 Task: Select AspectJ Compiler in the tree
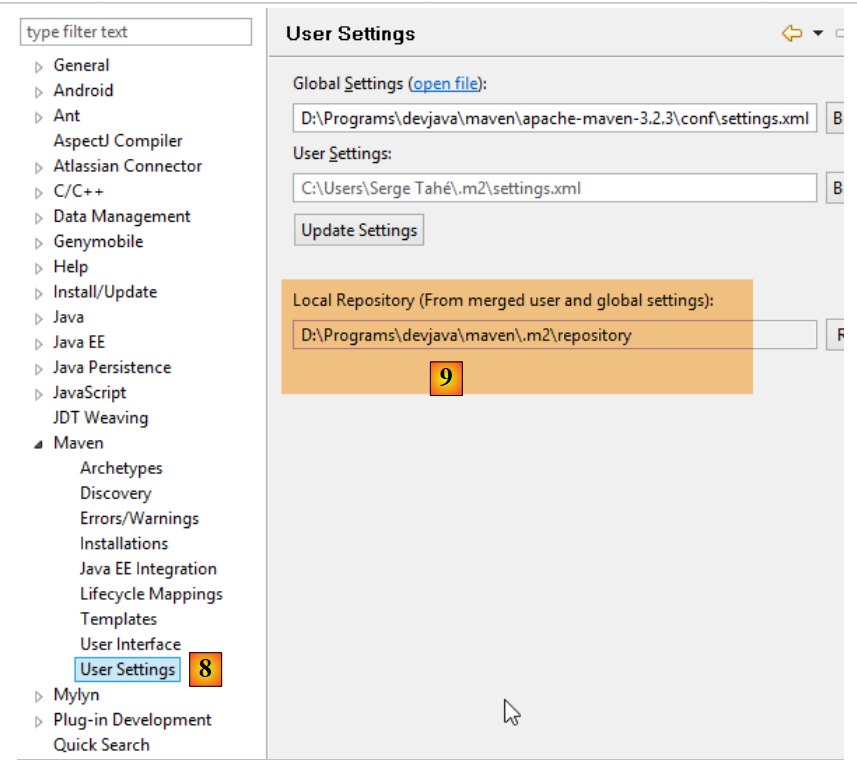118,141
